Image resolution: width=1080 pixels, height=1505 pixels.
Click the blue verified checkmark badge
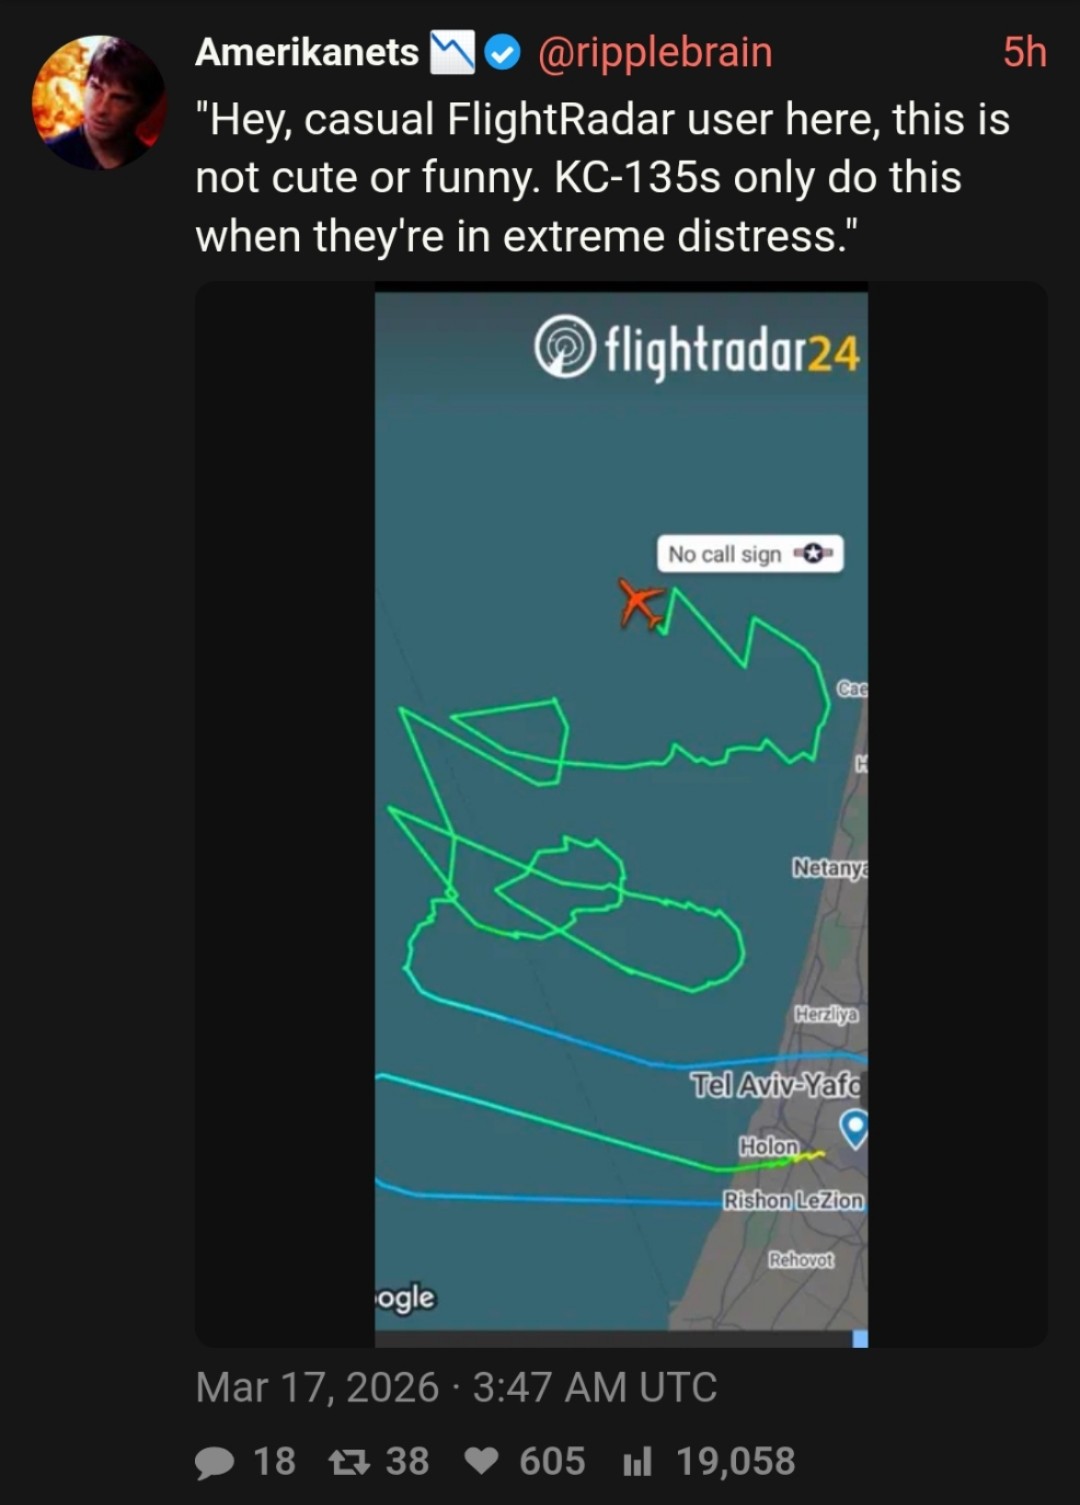pyautogui.click(x=503, y=53)
